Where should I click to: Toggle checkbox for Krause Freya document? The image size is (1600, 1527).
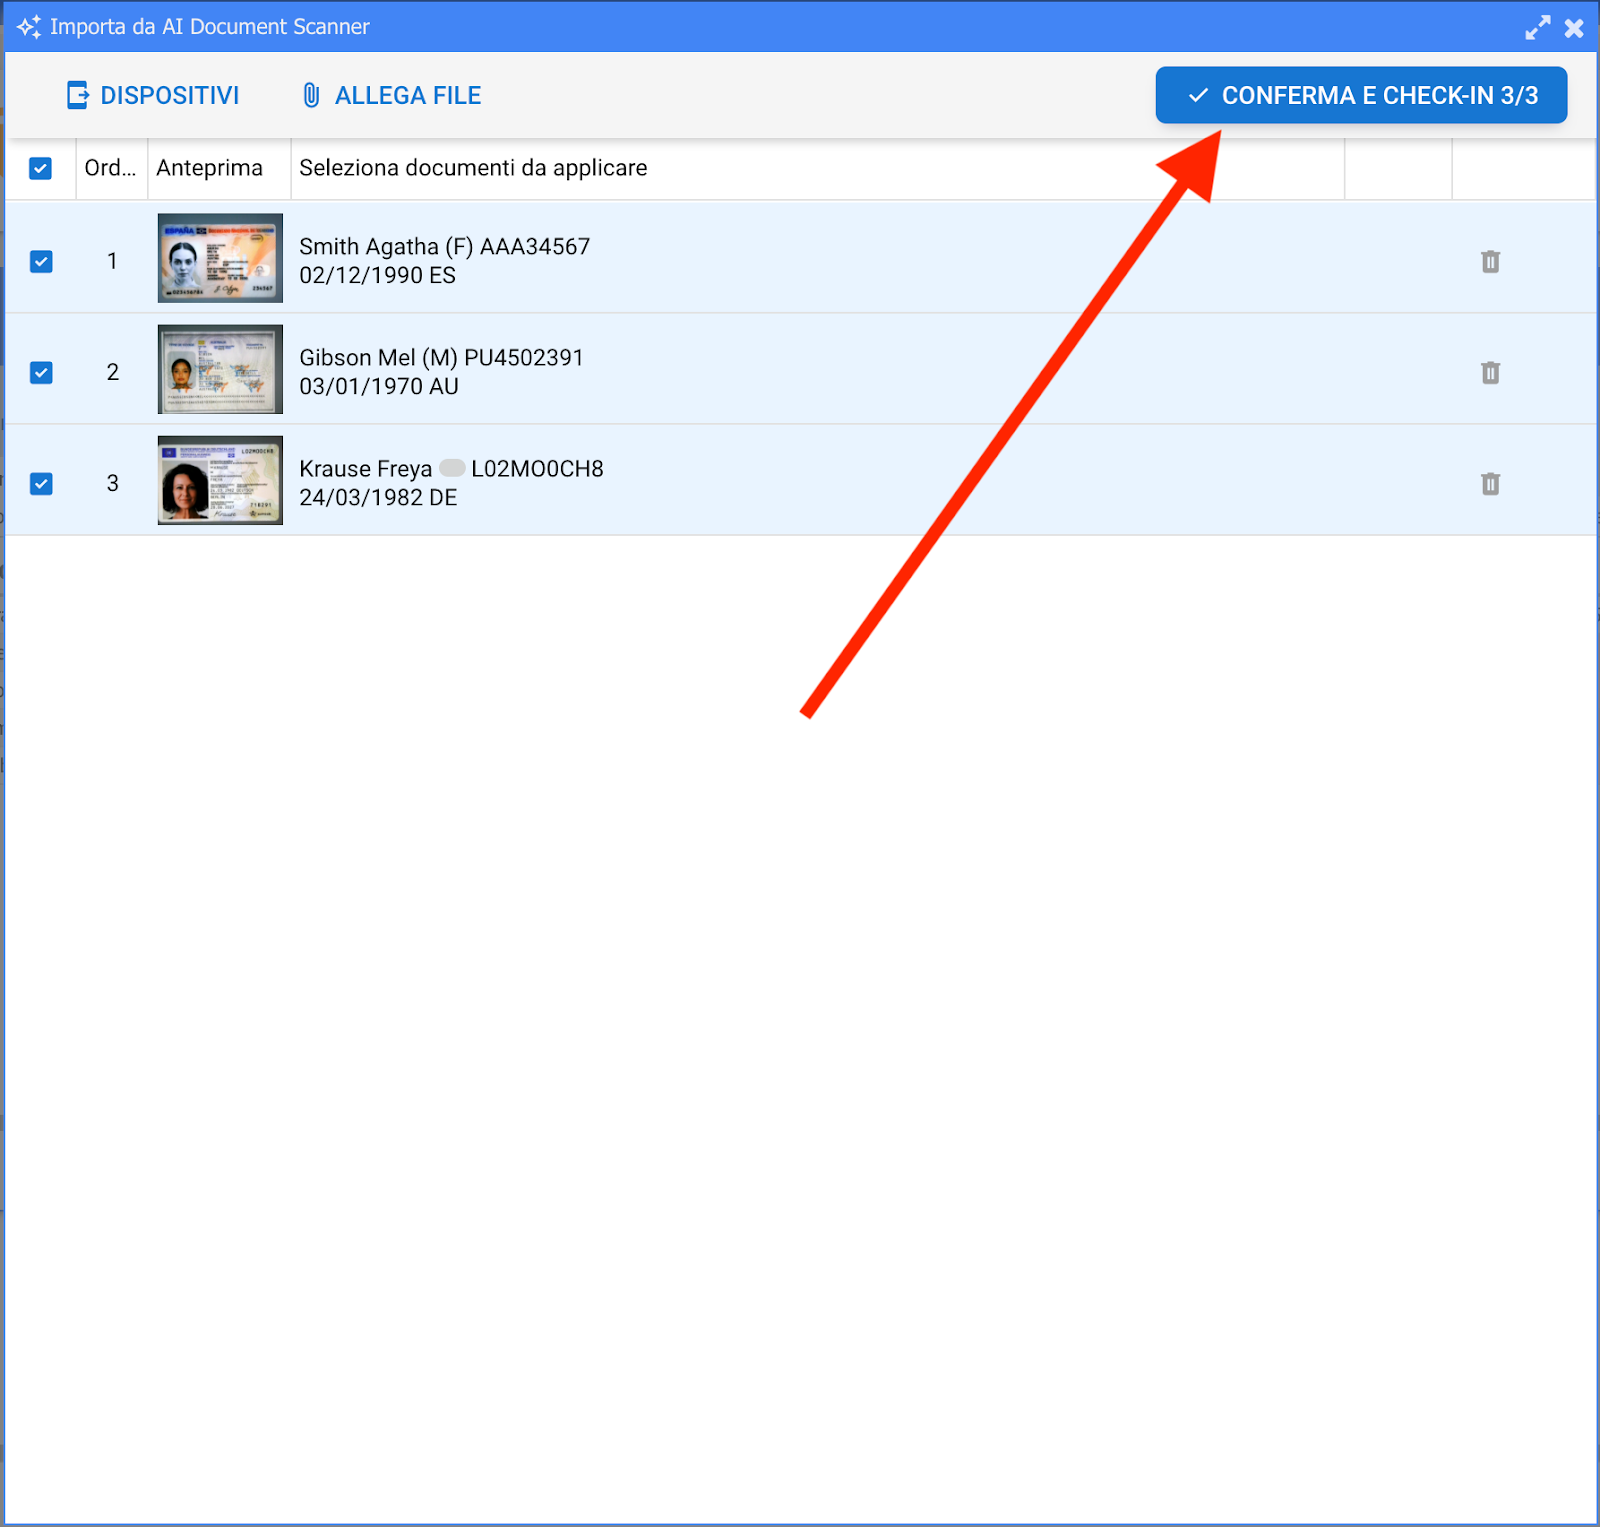41,484
